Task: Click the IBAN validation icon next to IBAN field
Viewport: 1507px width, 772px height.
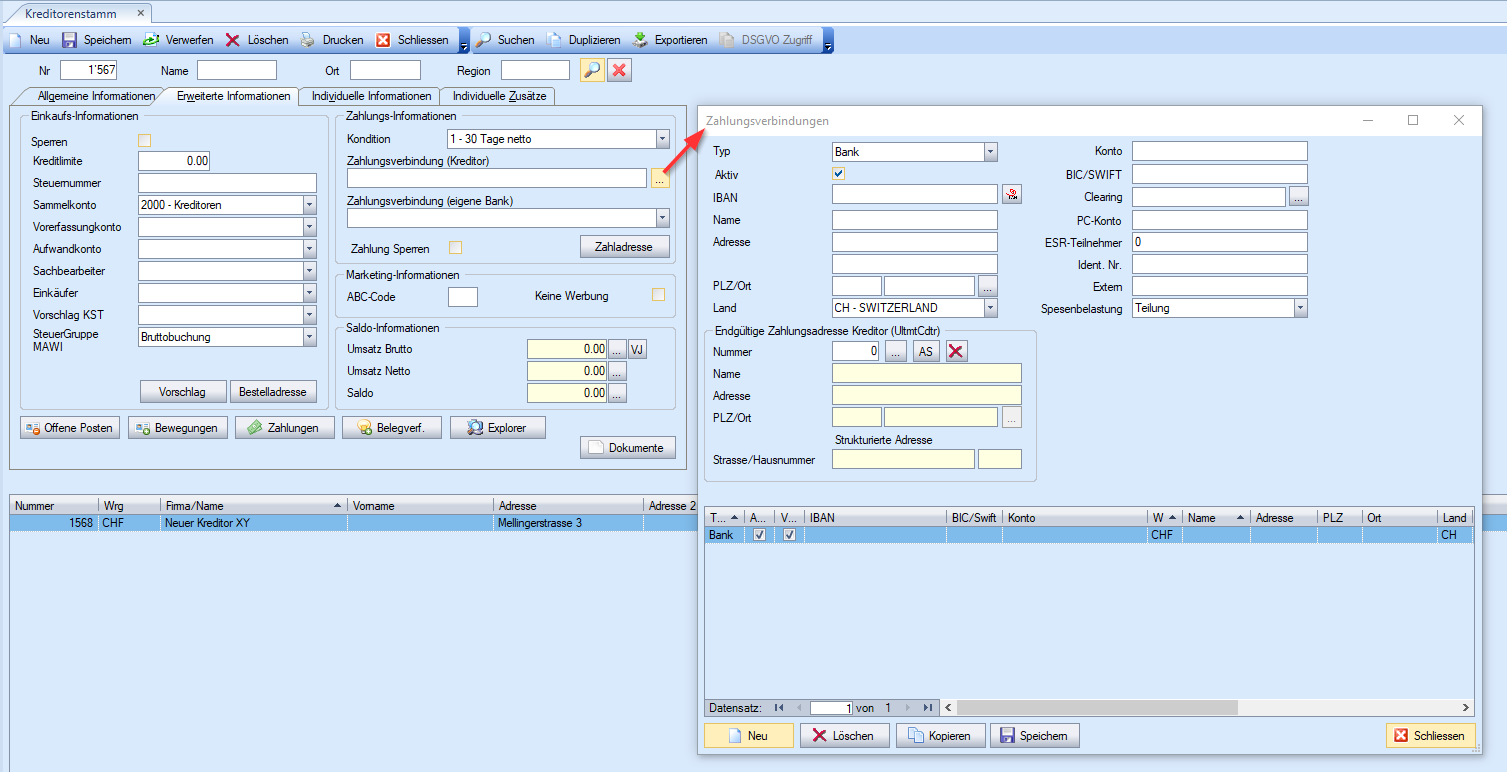Action: coord(1012,195)
